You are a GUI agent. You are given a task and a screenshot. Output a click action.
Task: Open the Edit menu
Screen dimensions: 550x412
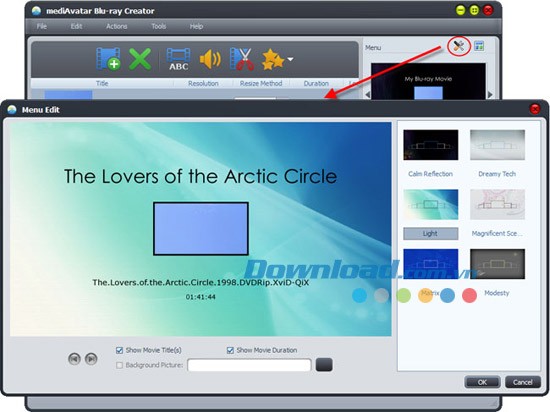click(x=76, y=26)
